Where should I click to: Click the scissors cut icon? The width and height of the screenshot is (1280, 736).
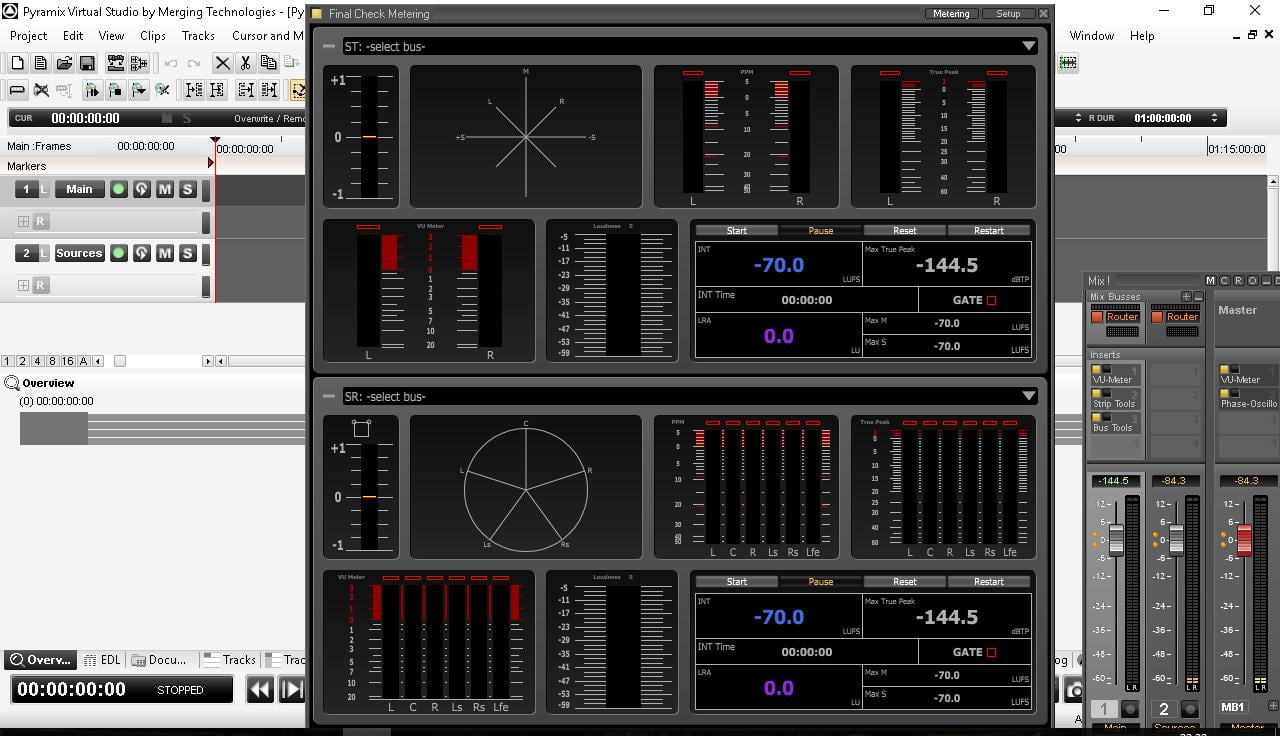(x=245, y=63)
